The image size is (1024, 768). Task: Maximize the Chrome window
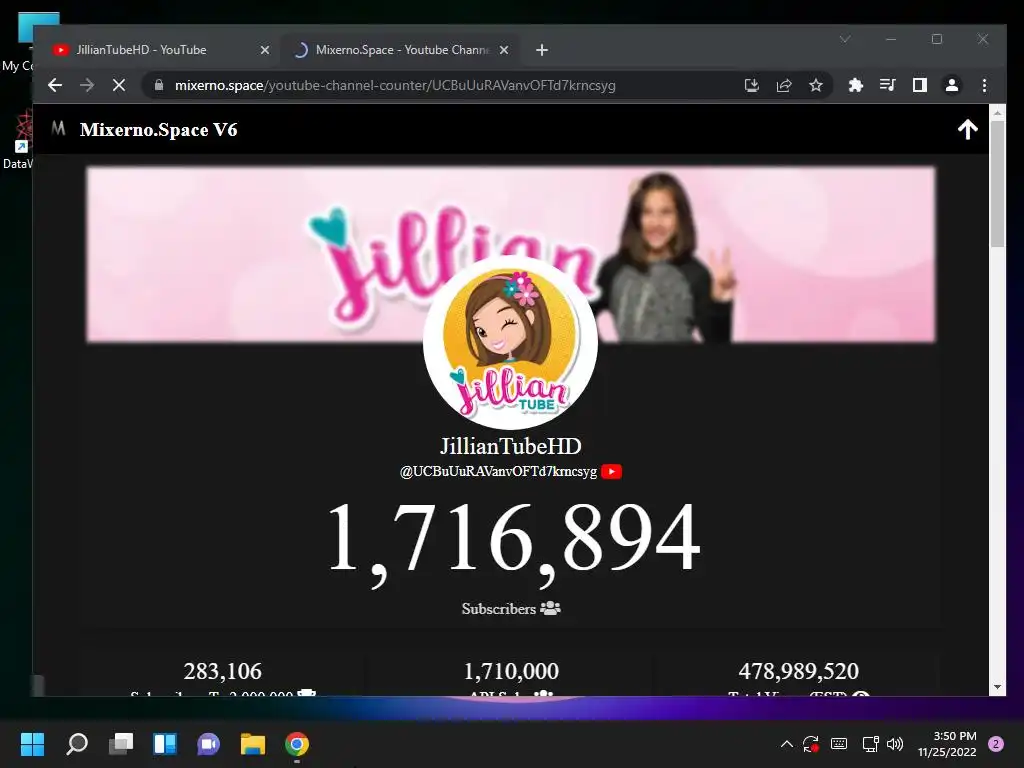[x=936, y=39]
